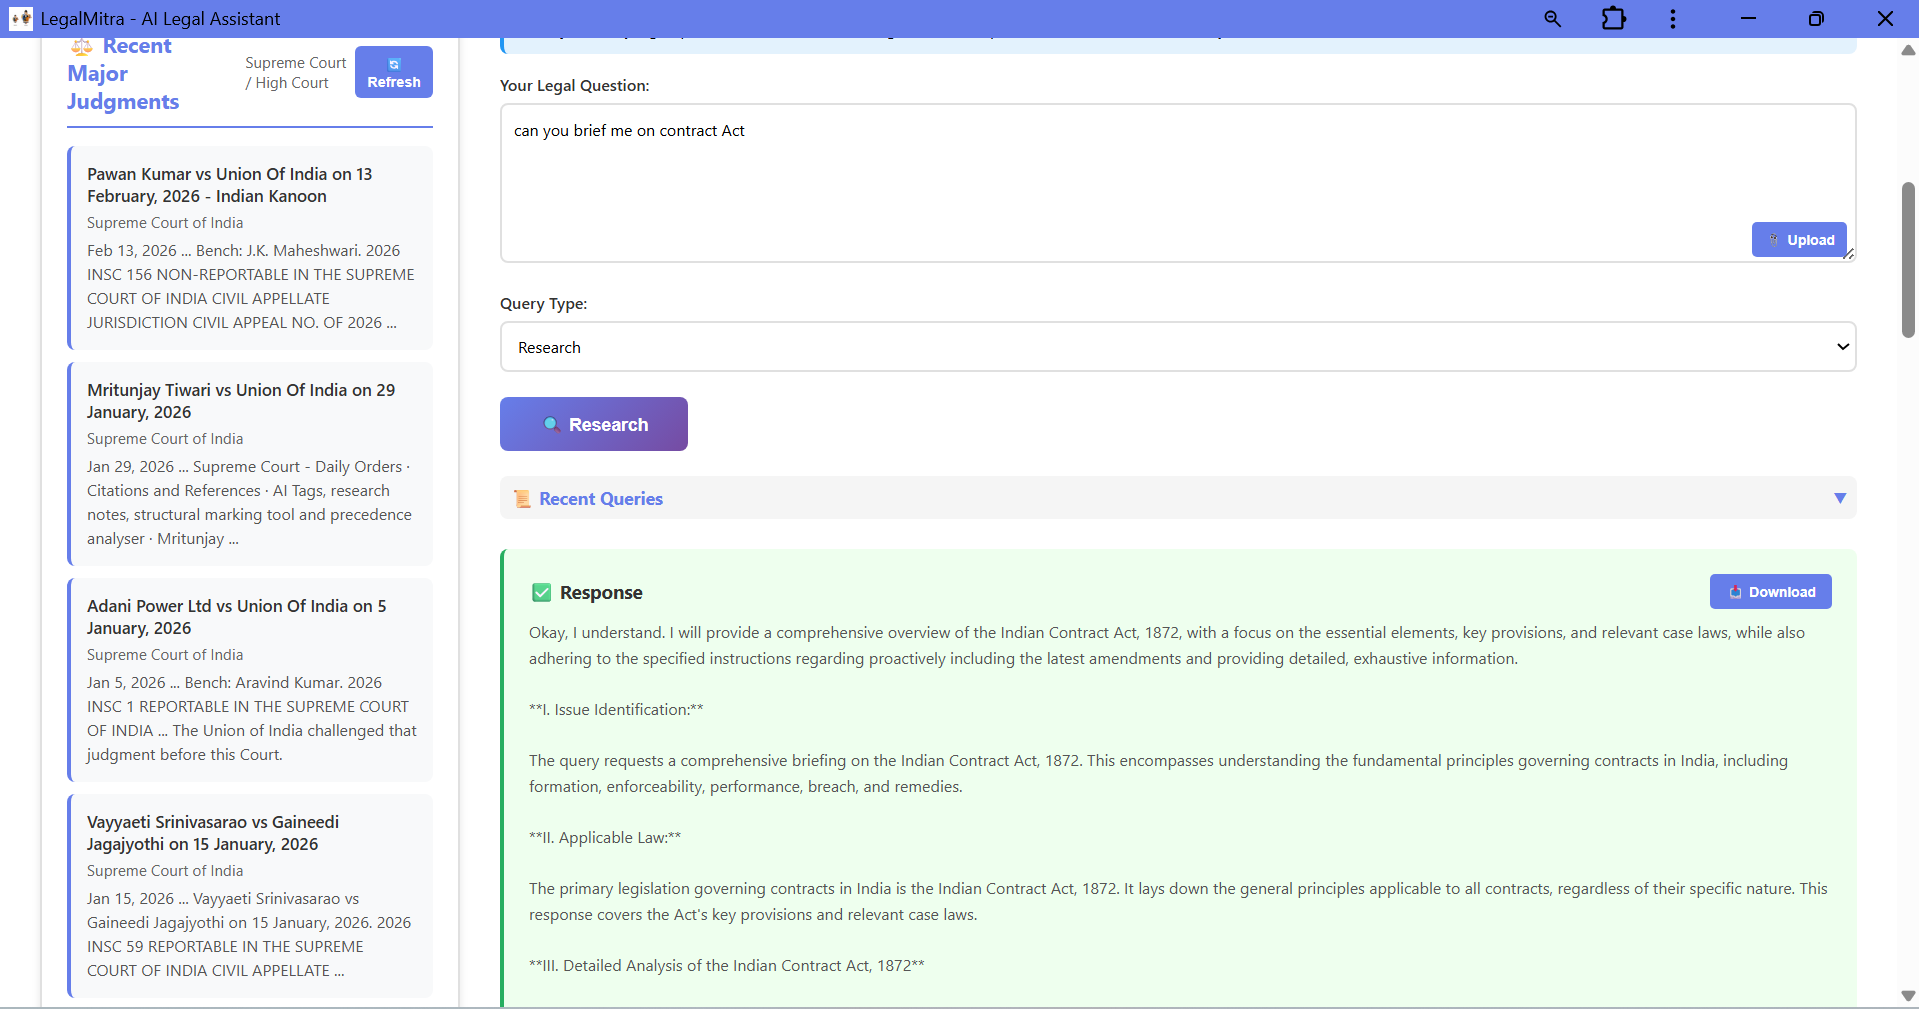1919x1009 pixels.
Task: Click the LegalMitra app icon
Action: pos(21,19)
